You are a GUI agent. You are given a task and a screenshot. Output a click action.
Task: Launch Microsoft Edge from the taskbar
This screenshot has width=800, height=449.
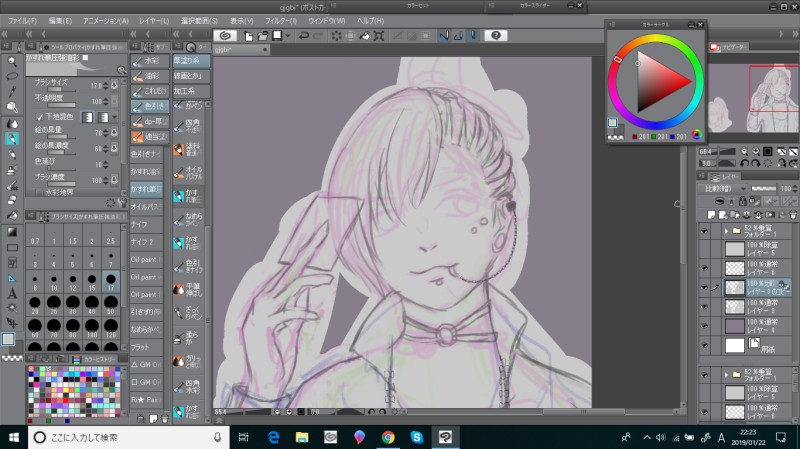click(273, 437)
